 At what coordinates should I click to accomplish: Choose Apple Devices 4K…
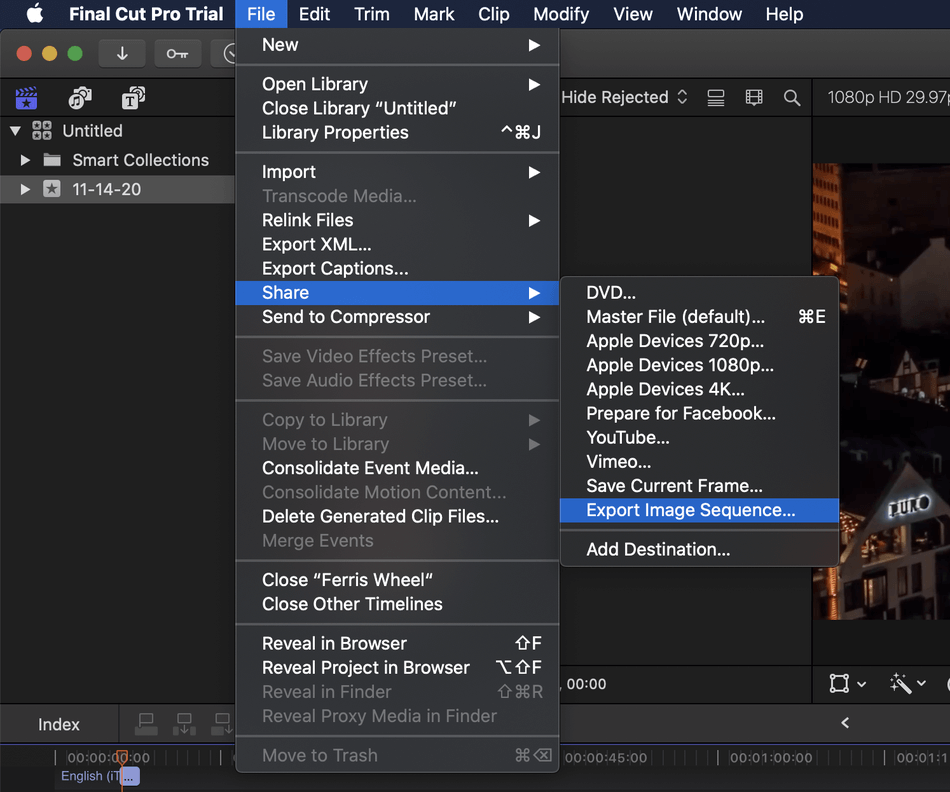point(700,389)
